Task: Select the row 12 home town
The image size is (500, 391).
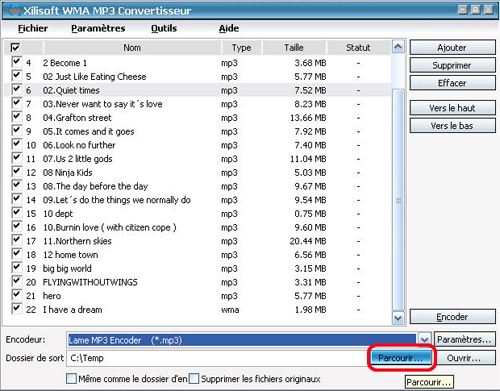Action: pyautogui.click(x=197, y=255)
